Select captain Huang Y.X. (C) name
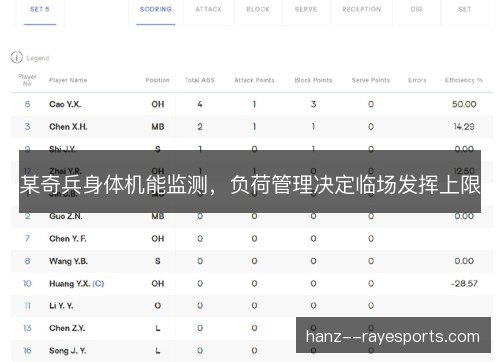Screen dimensions: 500x362 point(77,284)
